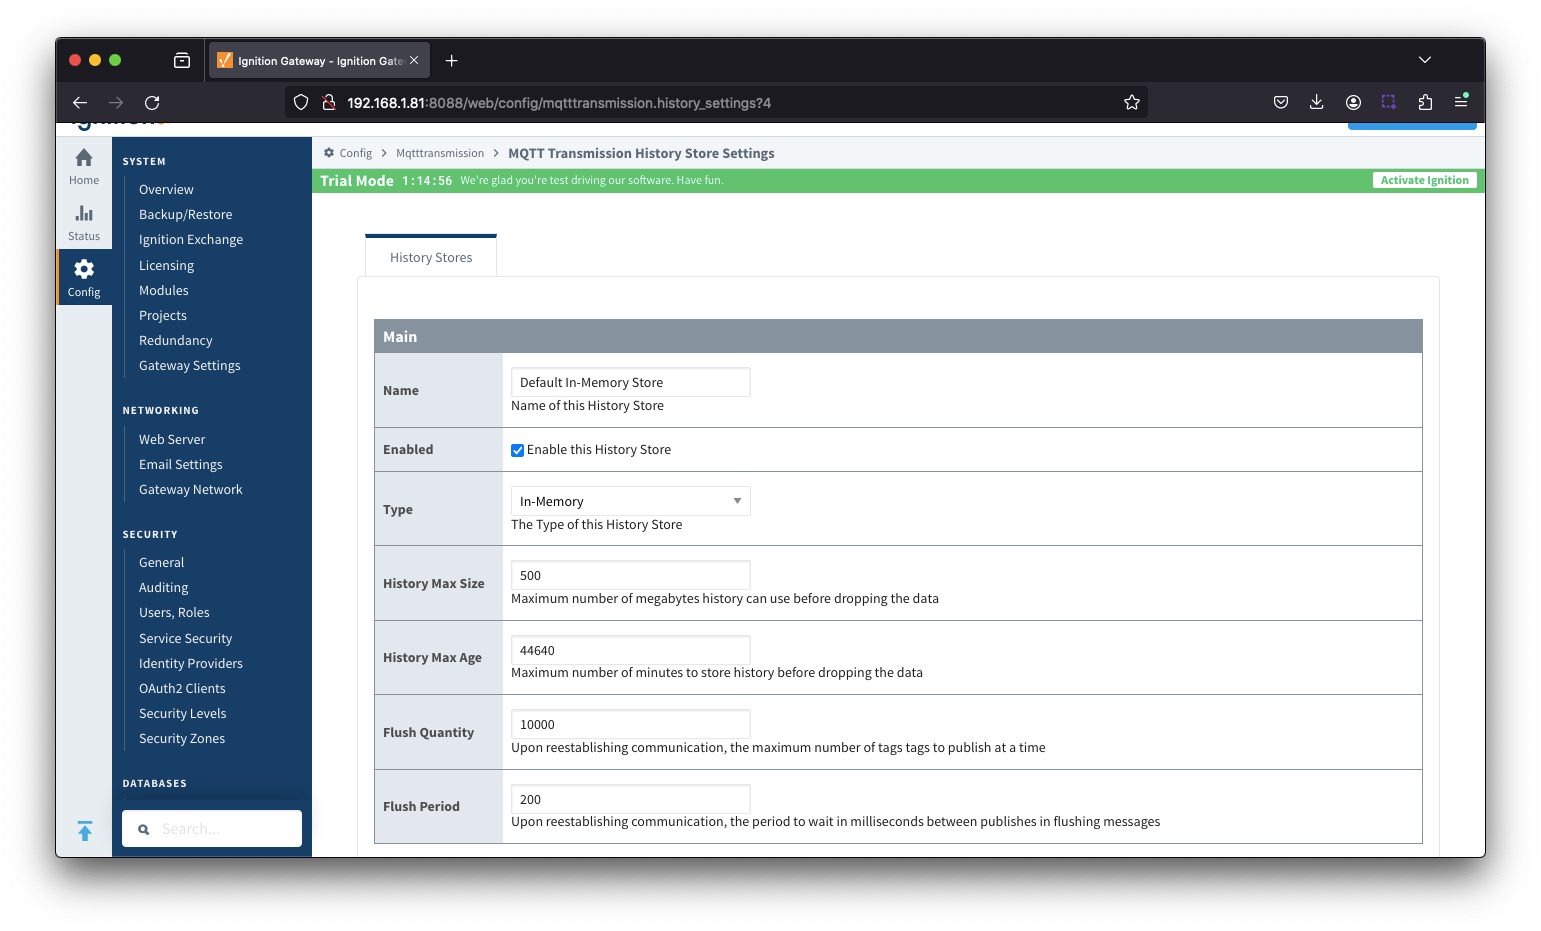Open a new browser tab
This screenshot has height=931, width=1541.
click(x=452, y=61)
